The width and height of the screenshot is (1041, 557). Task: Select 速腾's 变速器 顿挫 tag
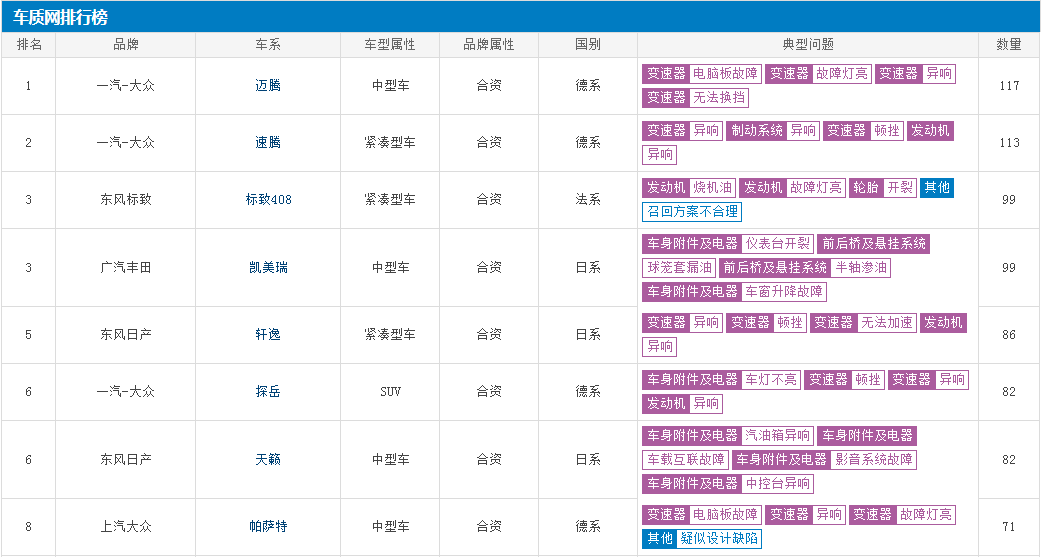[x=863, y=131]
